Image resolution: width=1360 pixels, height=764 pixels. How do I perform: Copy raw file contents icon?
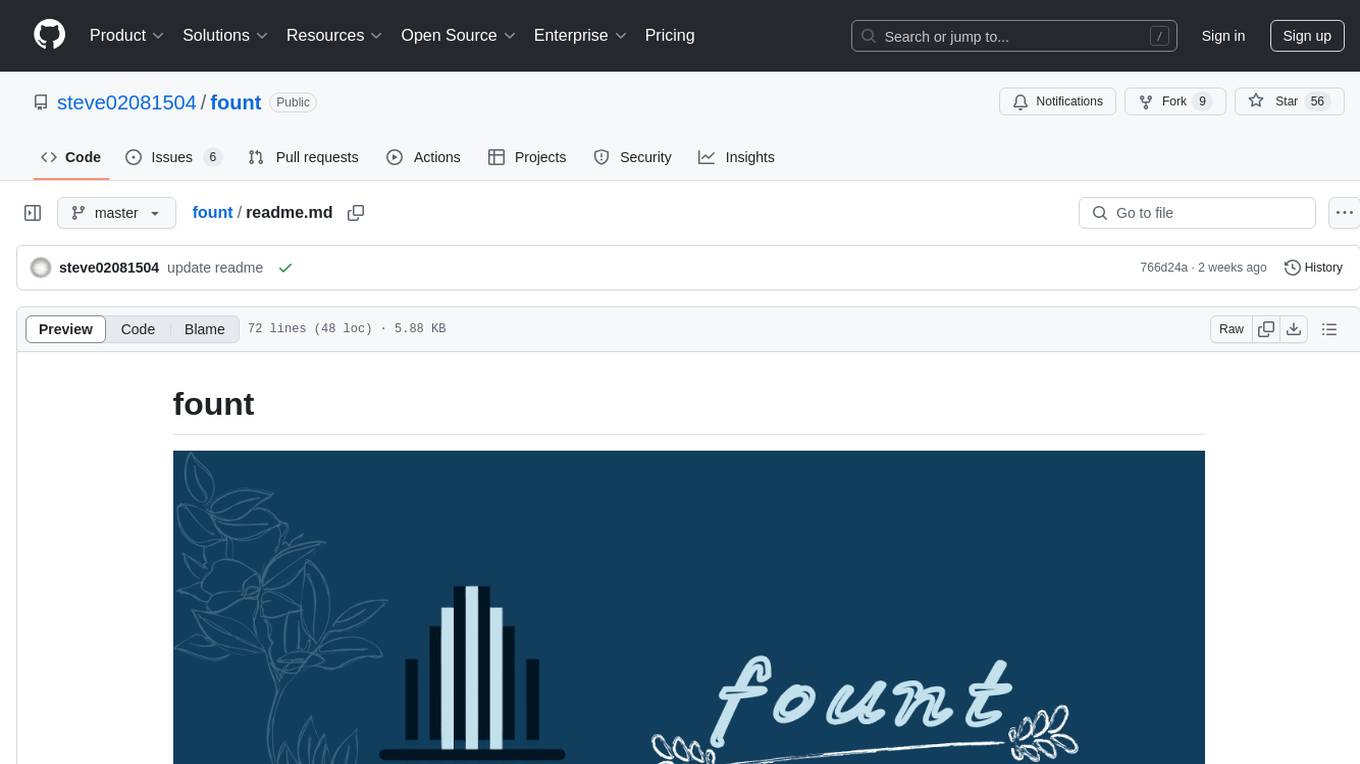click(x=1266, y=329)
